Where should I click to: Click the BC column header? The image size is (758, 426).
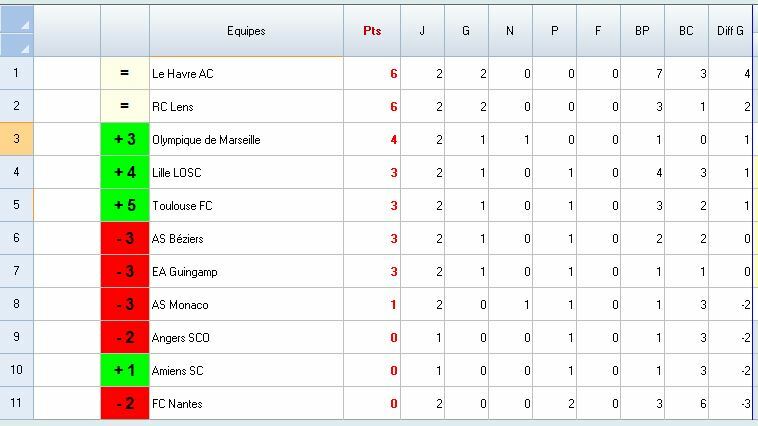tap(686, 31)
